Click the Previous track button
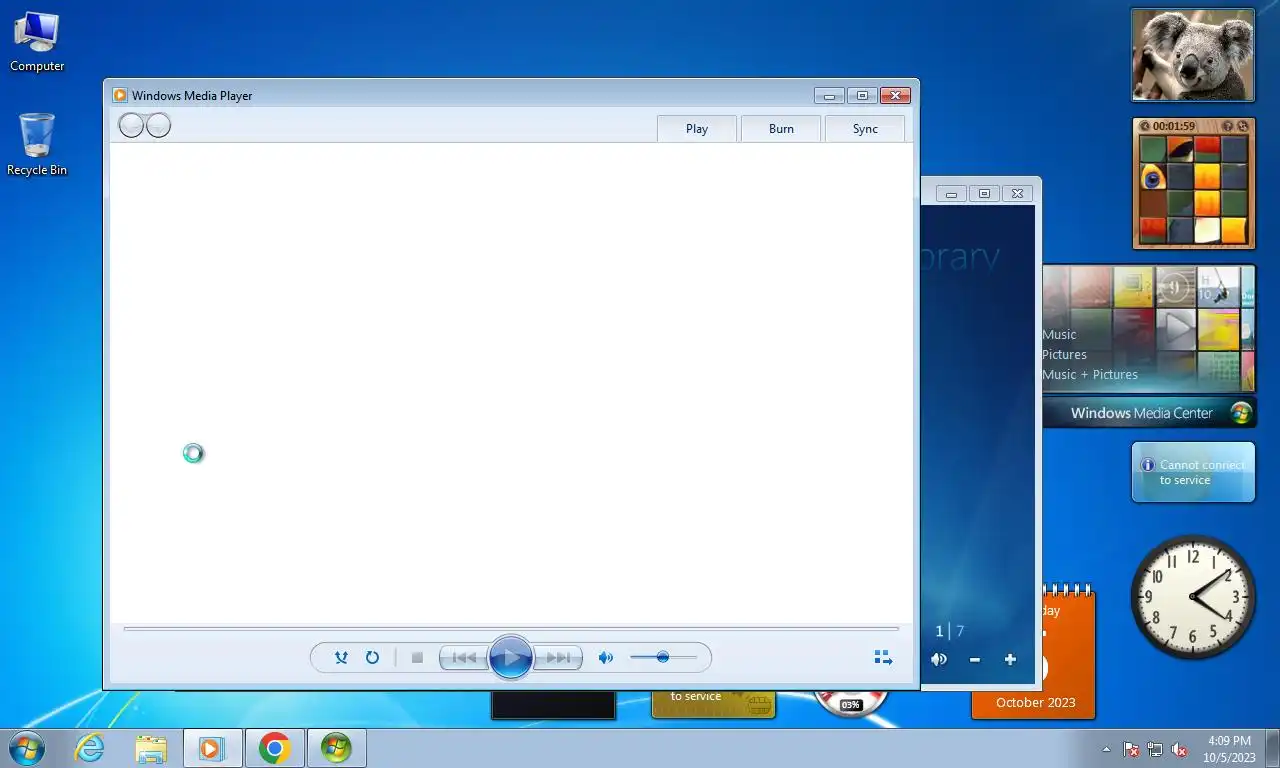The height and width of the screenshot is (768, 1280). [x=464, y=657]
